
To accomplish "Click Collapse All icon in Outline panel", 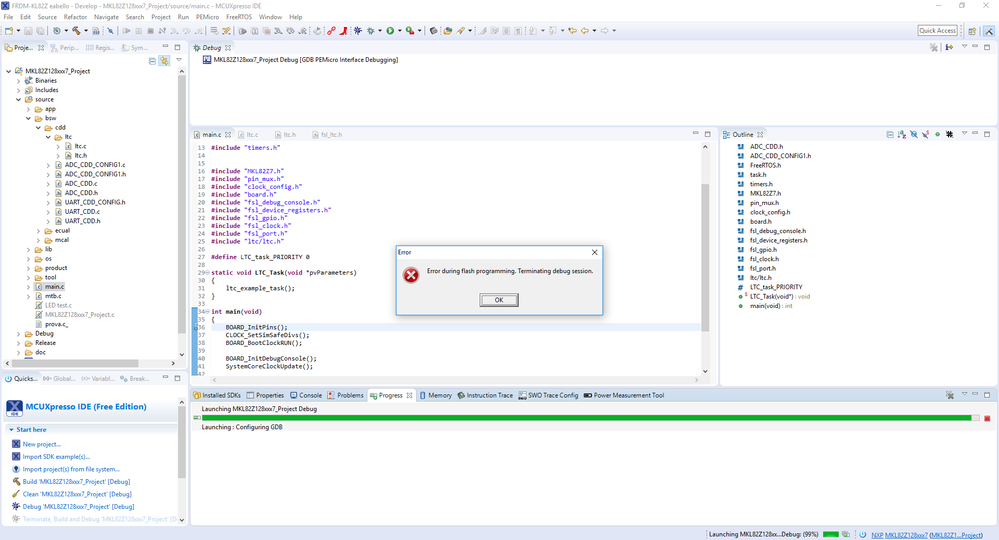I will click(x=890, y=134).
